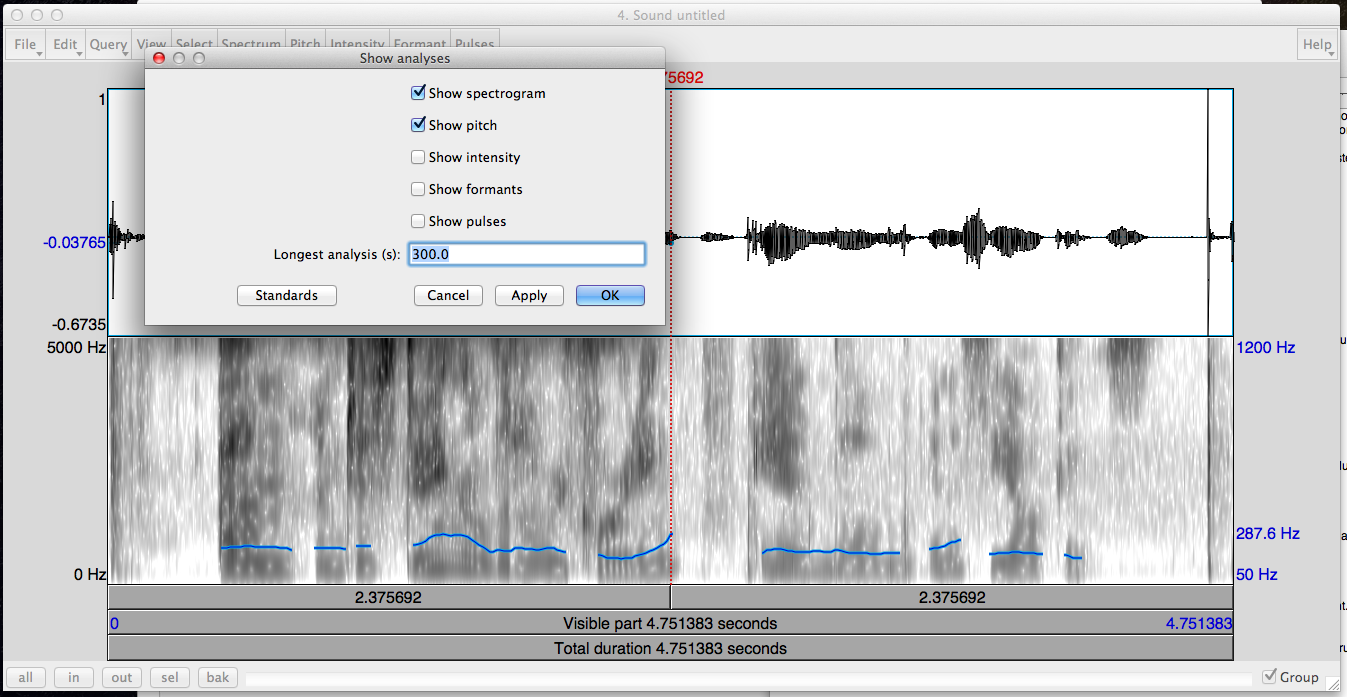The height and width of the screenshot is (697, 1347).
Task: Click the 'Longest analysis (s):' label
Action: coord(337,254)
